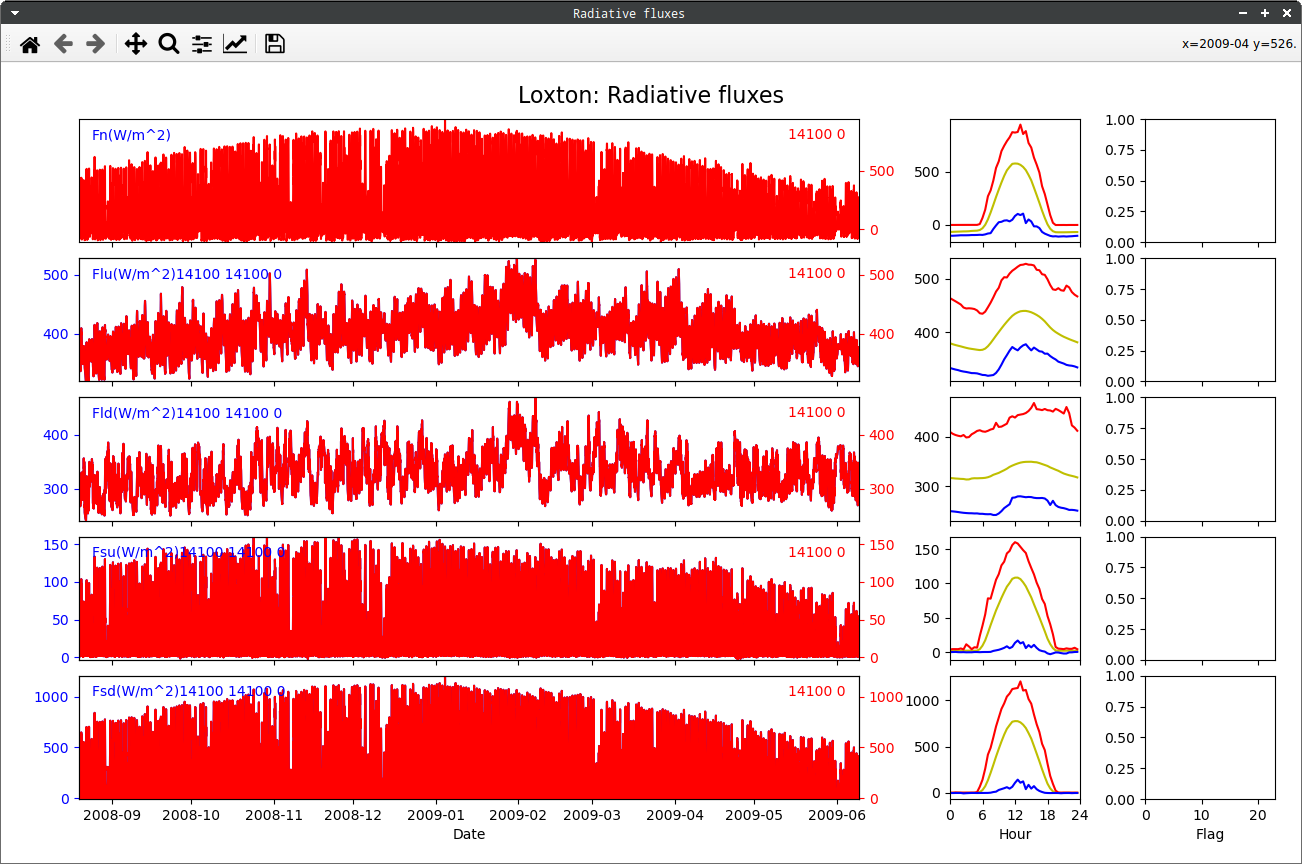
Task: Click the red '14100 0' label in Fsd panel
Action: (816, 691)
